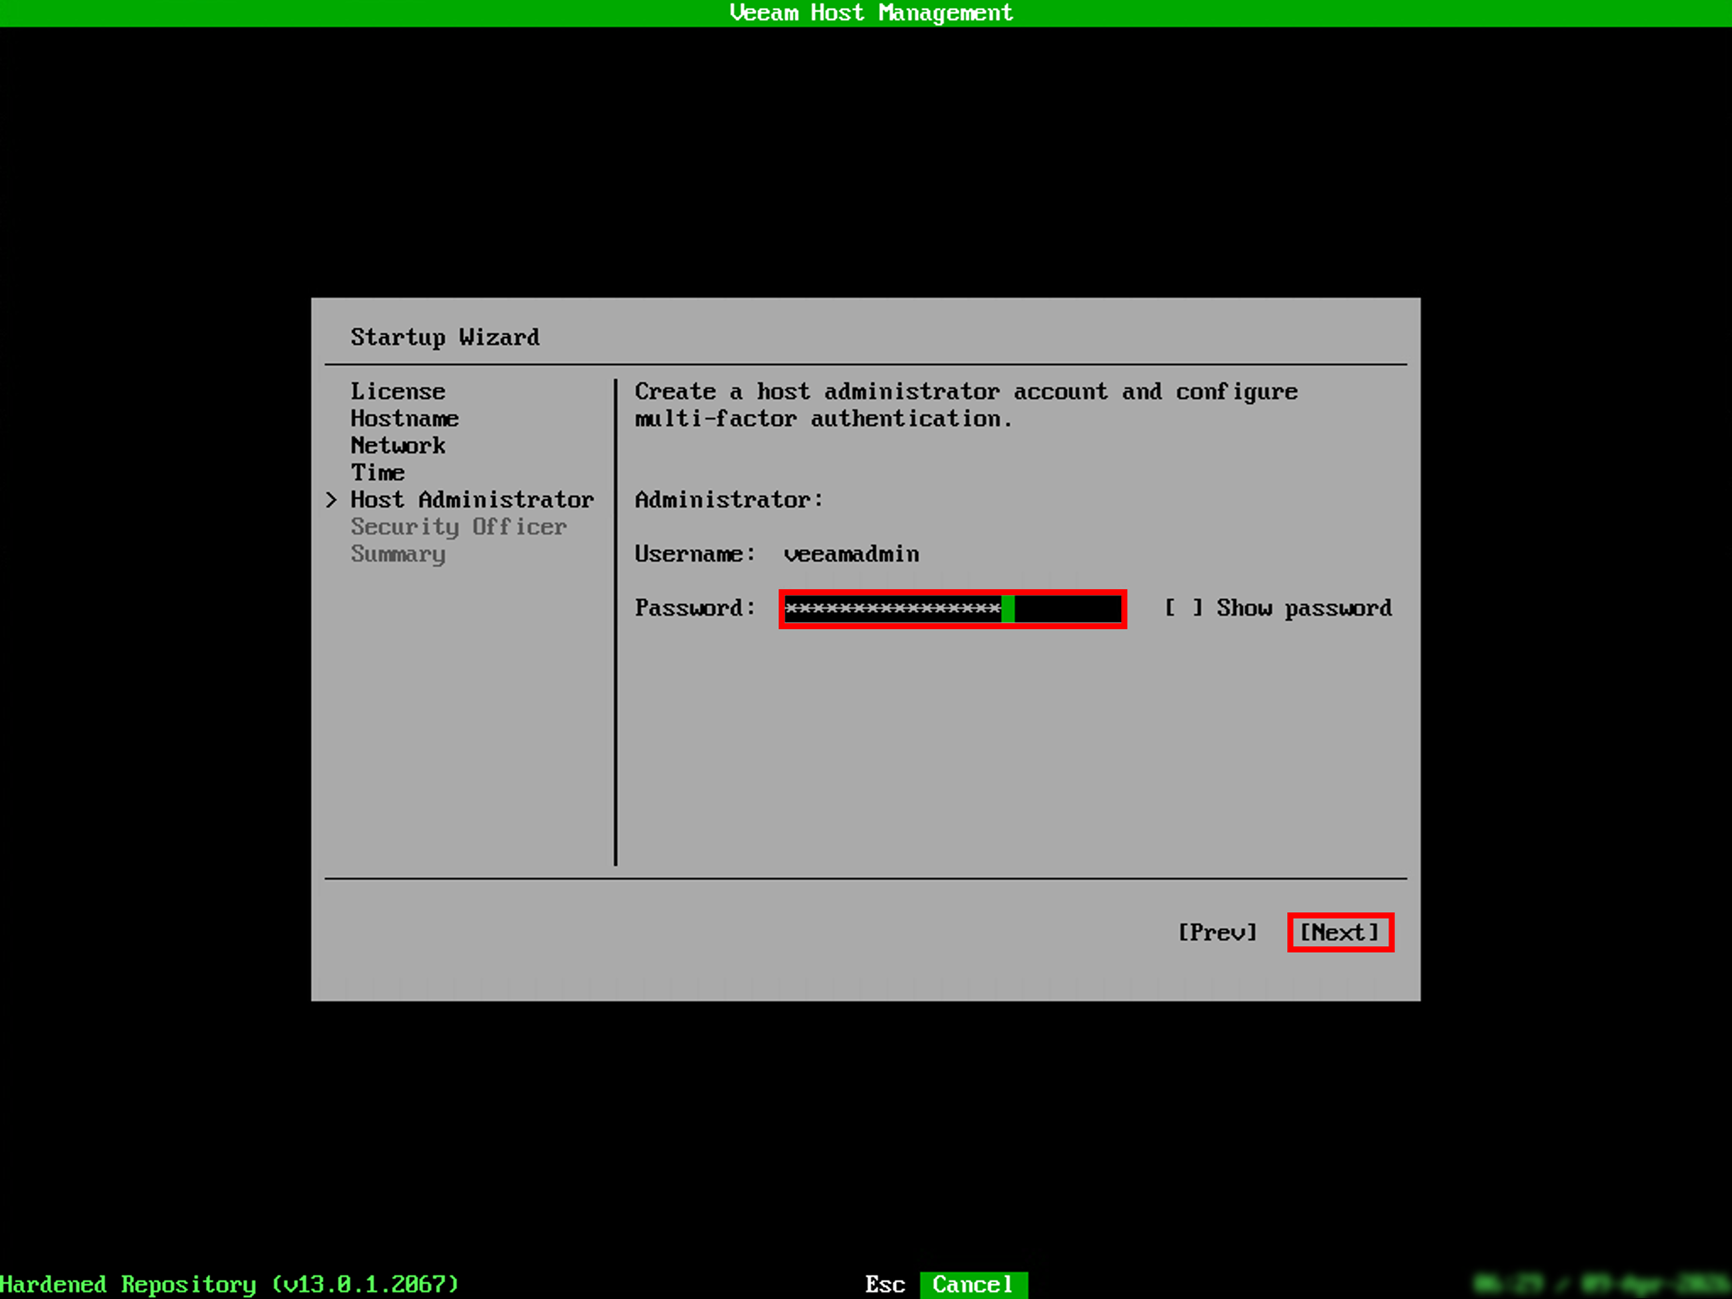This screenshot has width=1732, height=1299.
Task: Jump to the Summary wizard step
Action: click(x=397, y=553)
